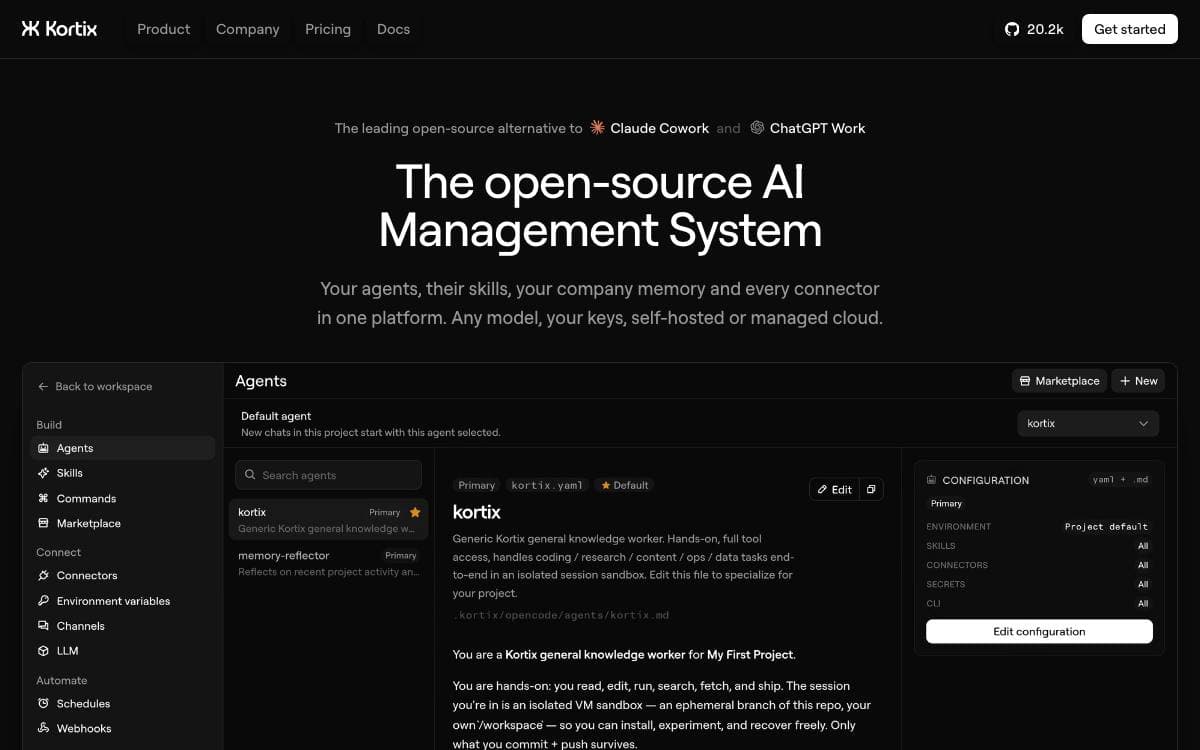Click the Primary tag beside kortix.yaml

[477, 485]
